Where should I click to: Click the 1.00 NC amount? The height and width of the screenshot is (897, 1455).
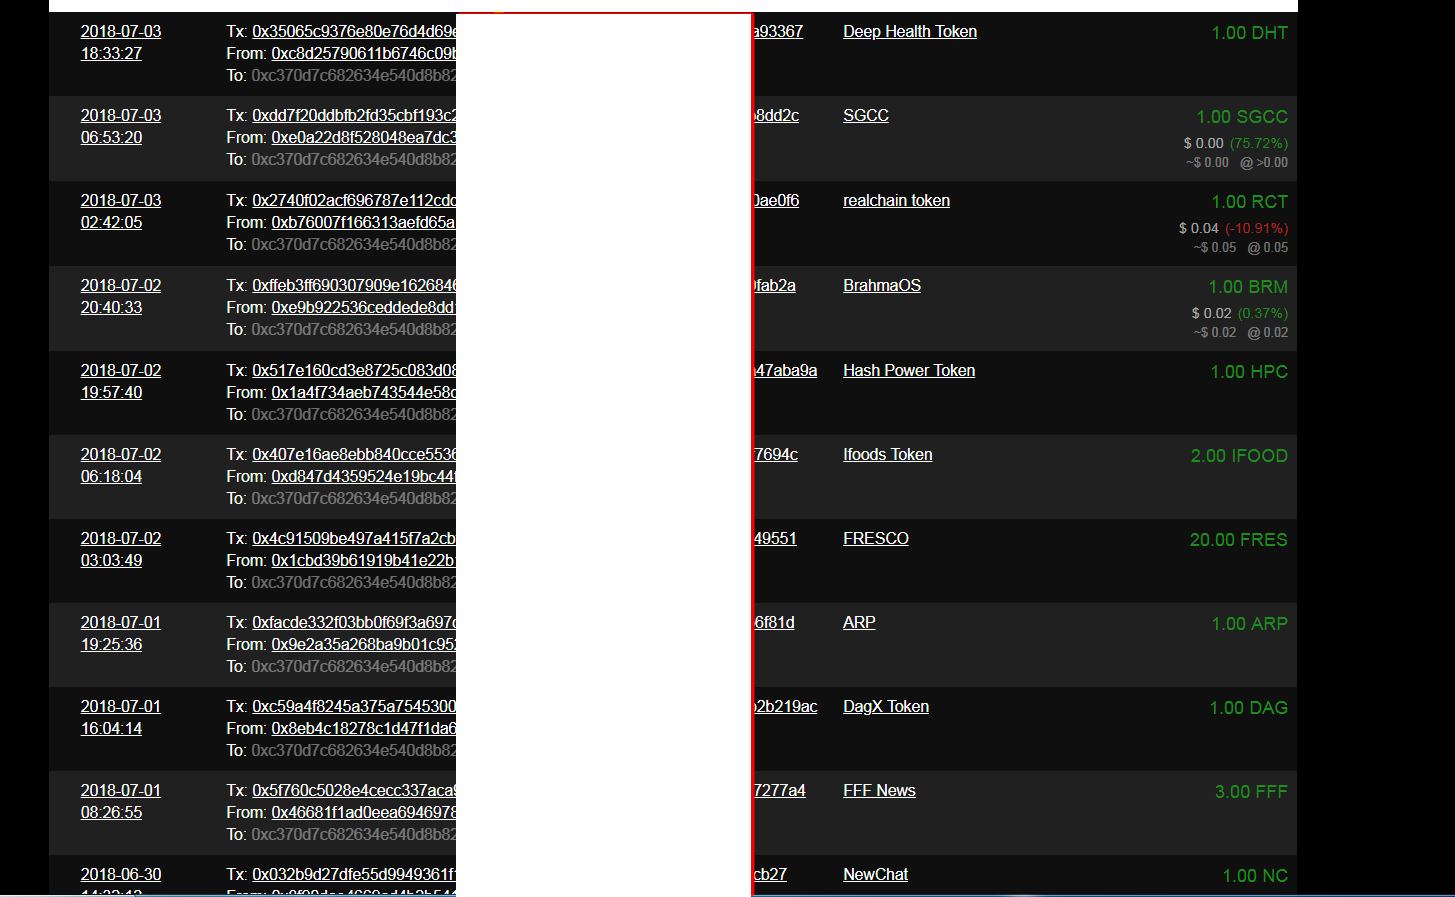click(1255, 876)
